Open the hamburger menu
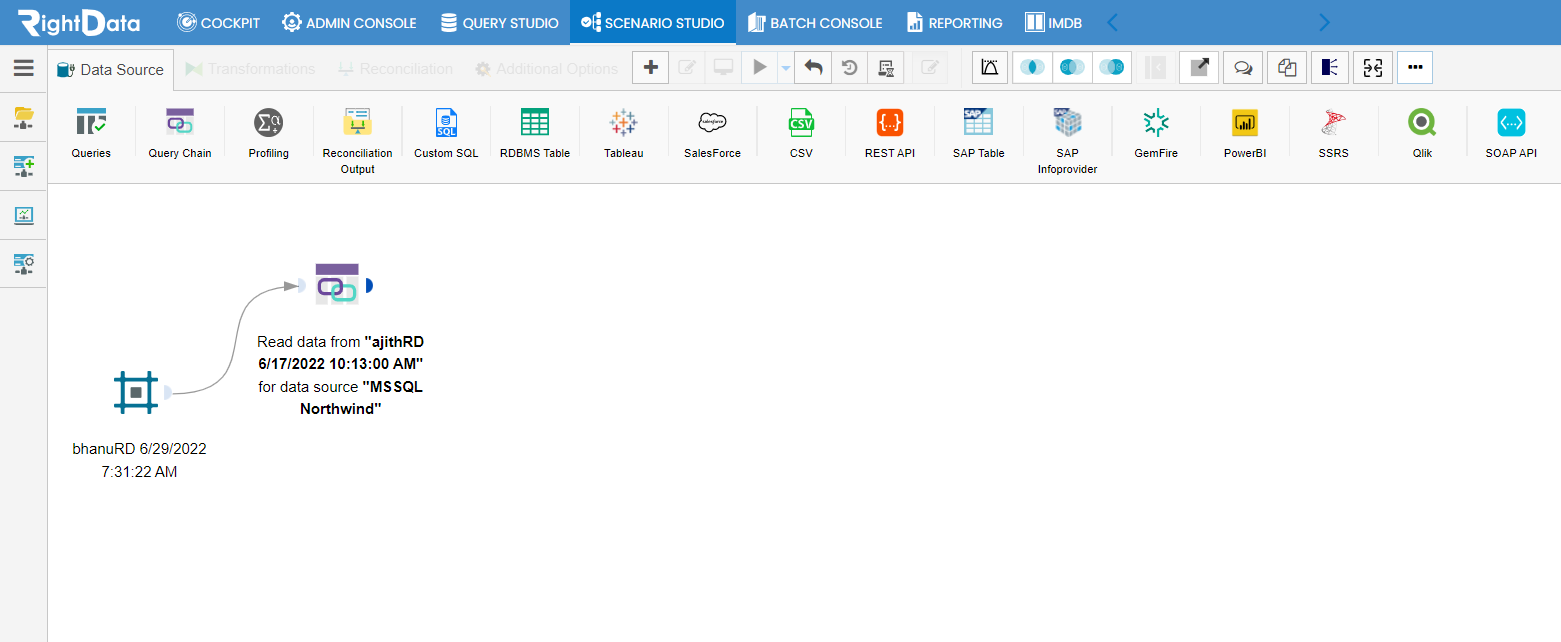The height and width of the screenshot is (642, 1561). click(x=23, y=68)
